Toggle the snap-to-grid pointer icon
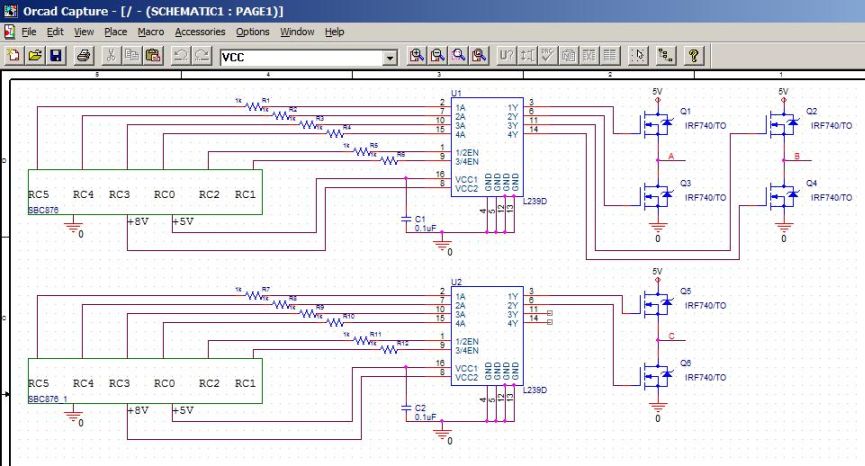 click(x=638, y=56)
